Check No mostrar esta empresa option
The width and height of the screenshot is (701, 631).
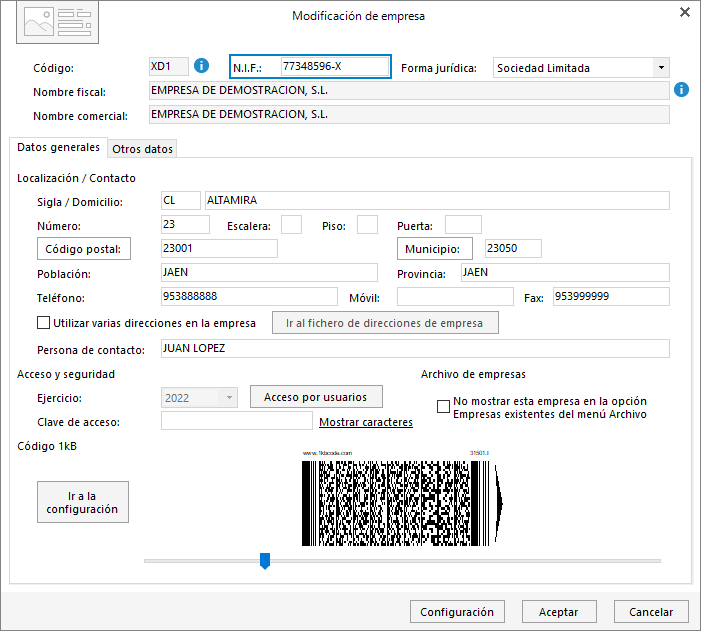tap(443, 407)
